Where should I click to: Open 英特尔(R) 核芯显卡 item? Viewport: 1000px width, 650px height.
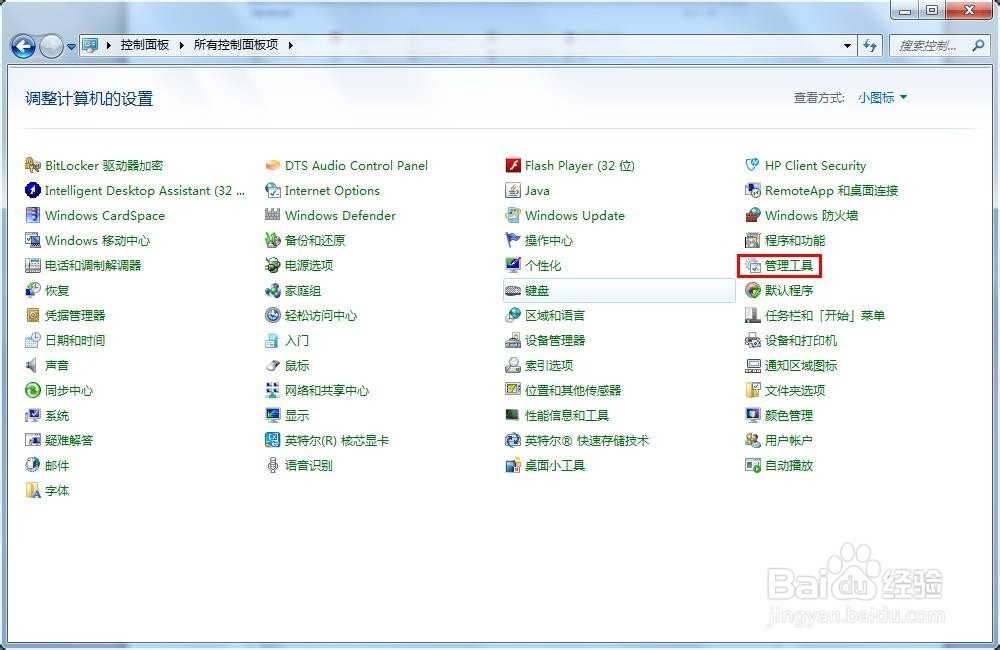[337, 440]
